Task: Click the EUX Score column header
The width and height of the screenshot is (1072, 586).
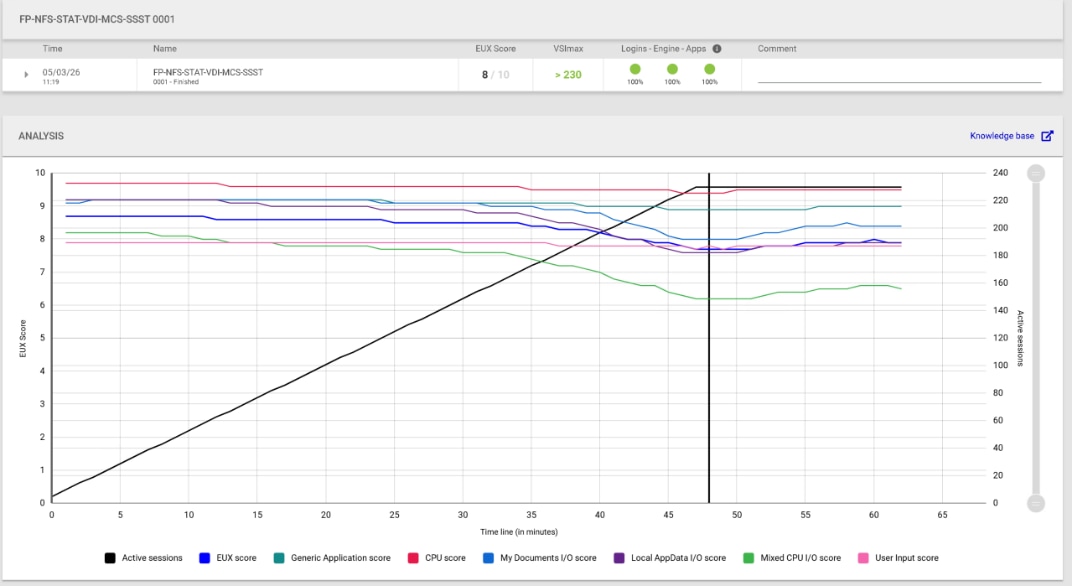Action: click(496, 49)
